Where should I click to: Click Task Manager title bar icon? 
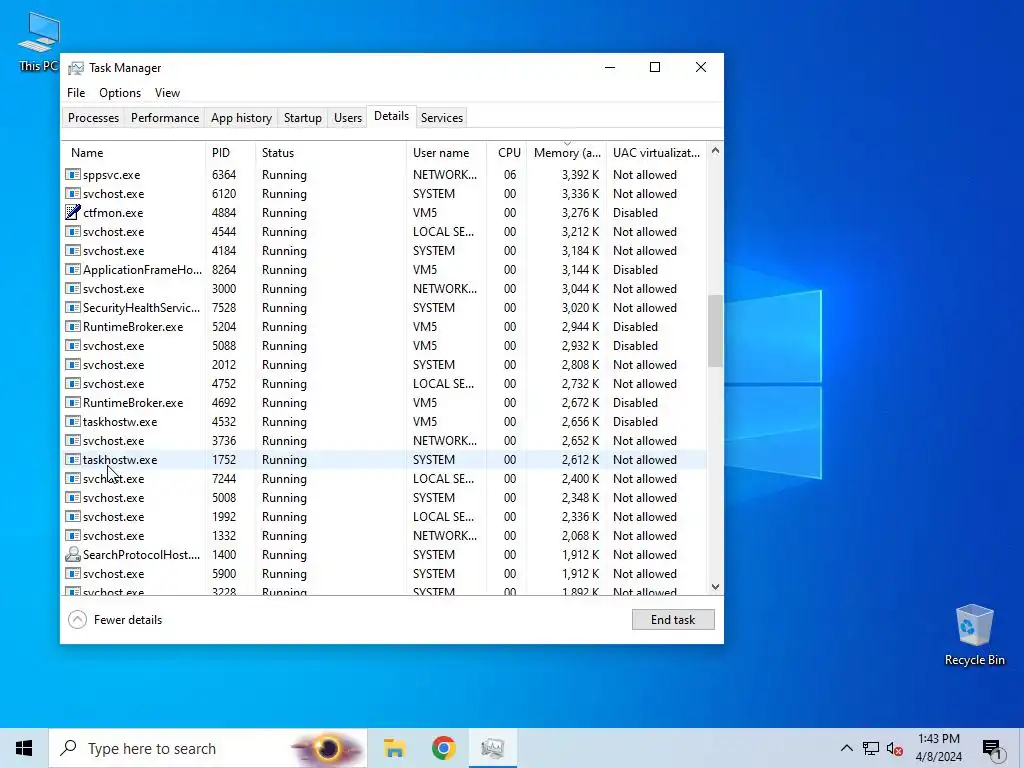[76, 68]
